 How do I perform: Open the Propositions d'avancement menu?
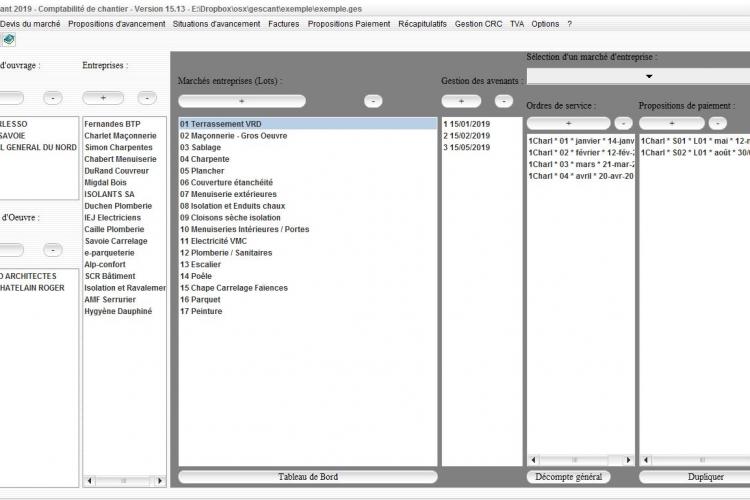117,24
